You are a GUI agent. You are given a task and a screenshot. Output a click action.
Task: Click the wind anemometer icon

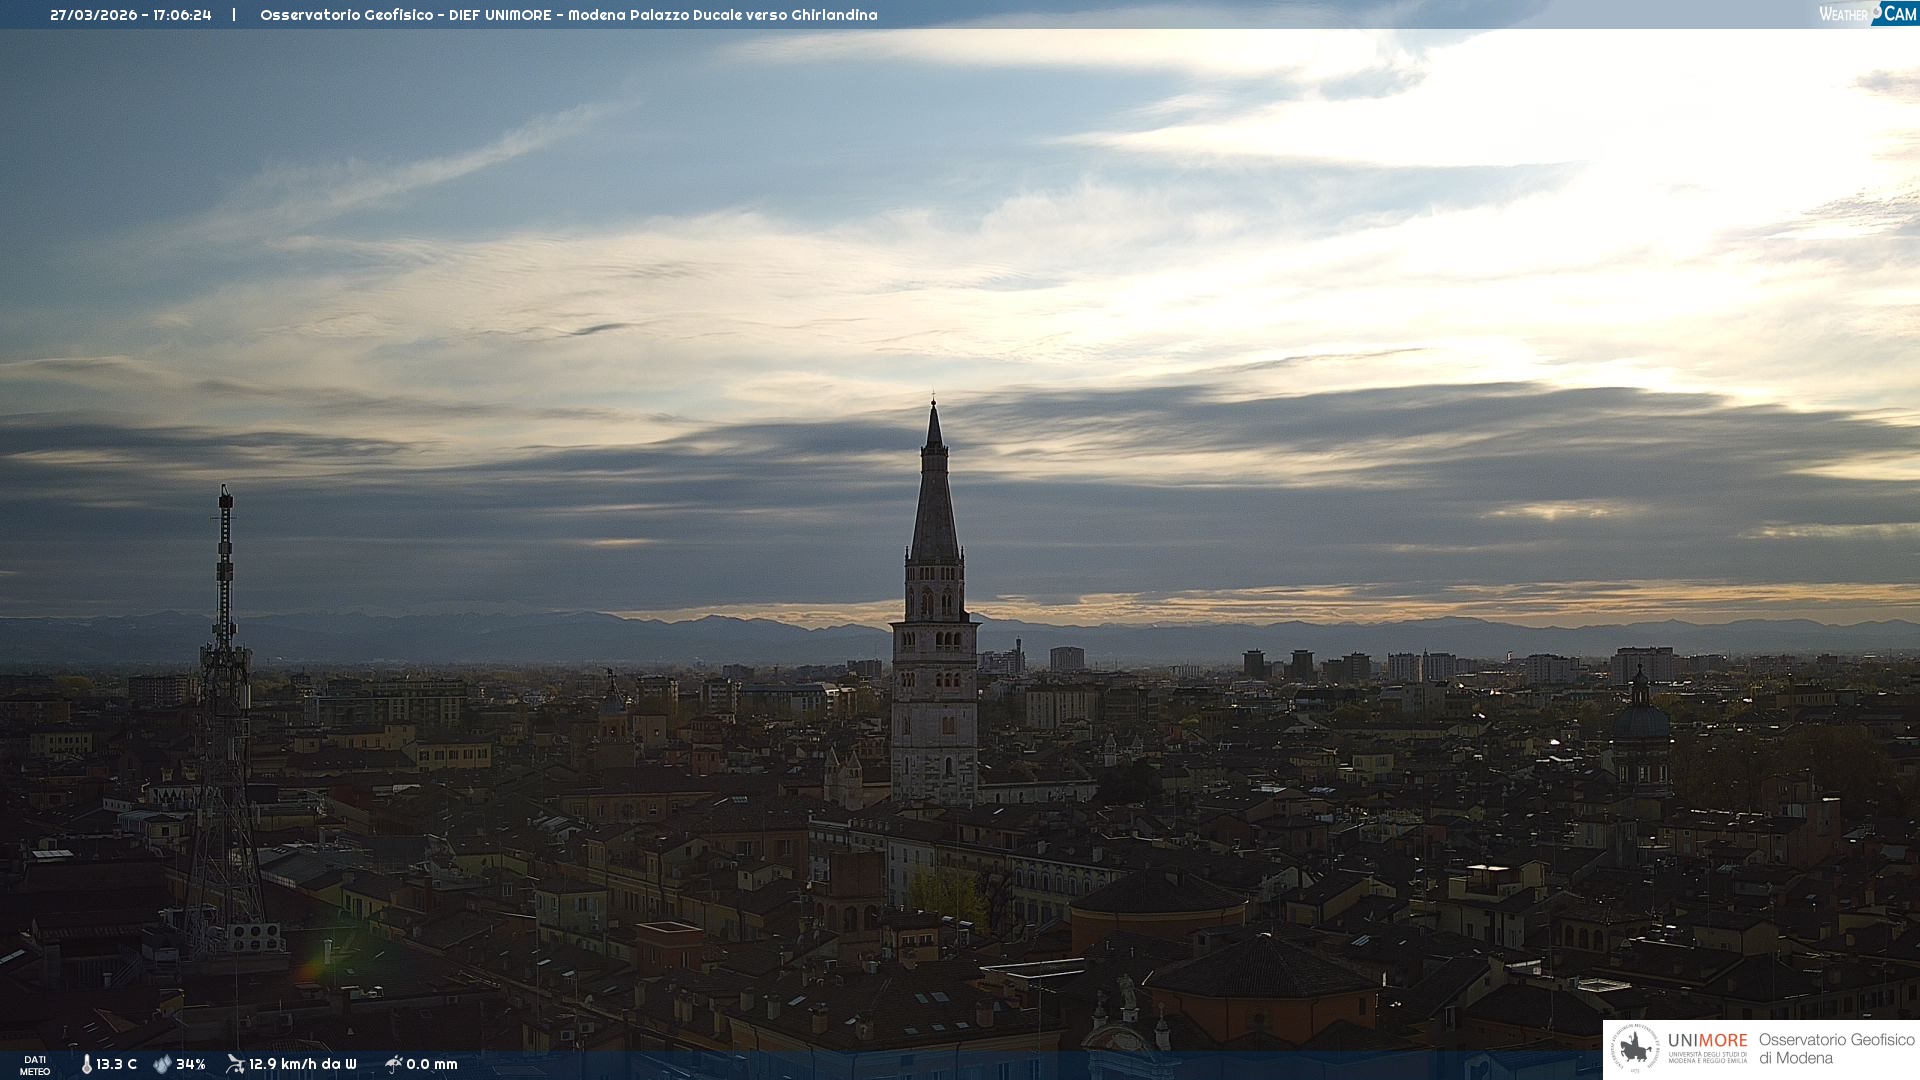[235, 1064]
